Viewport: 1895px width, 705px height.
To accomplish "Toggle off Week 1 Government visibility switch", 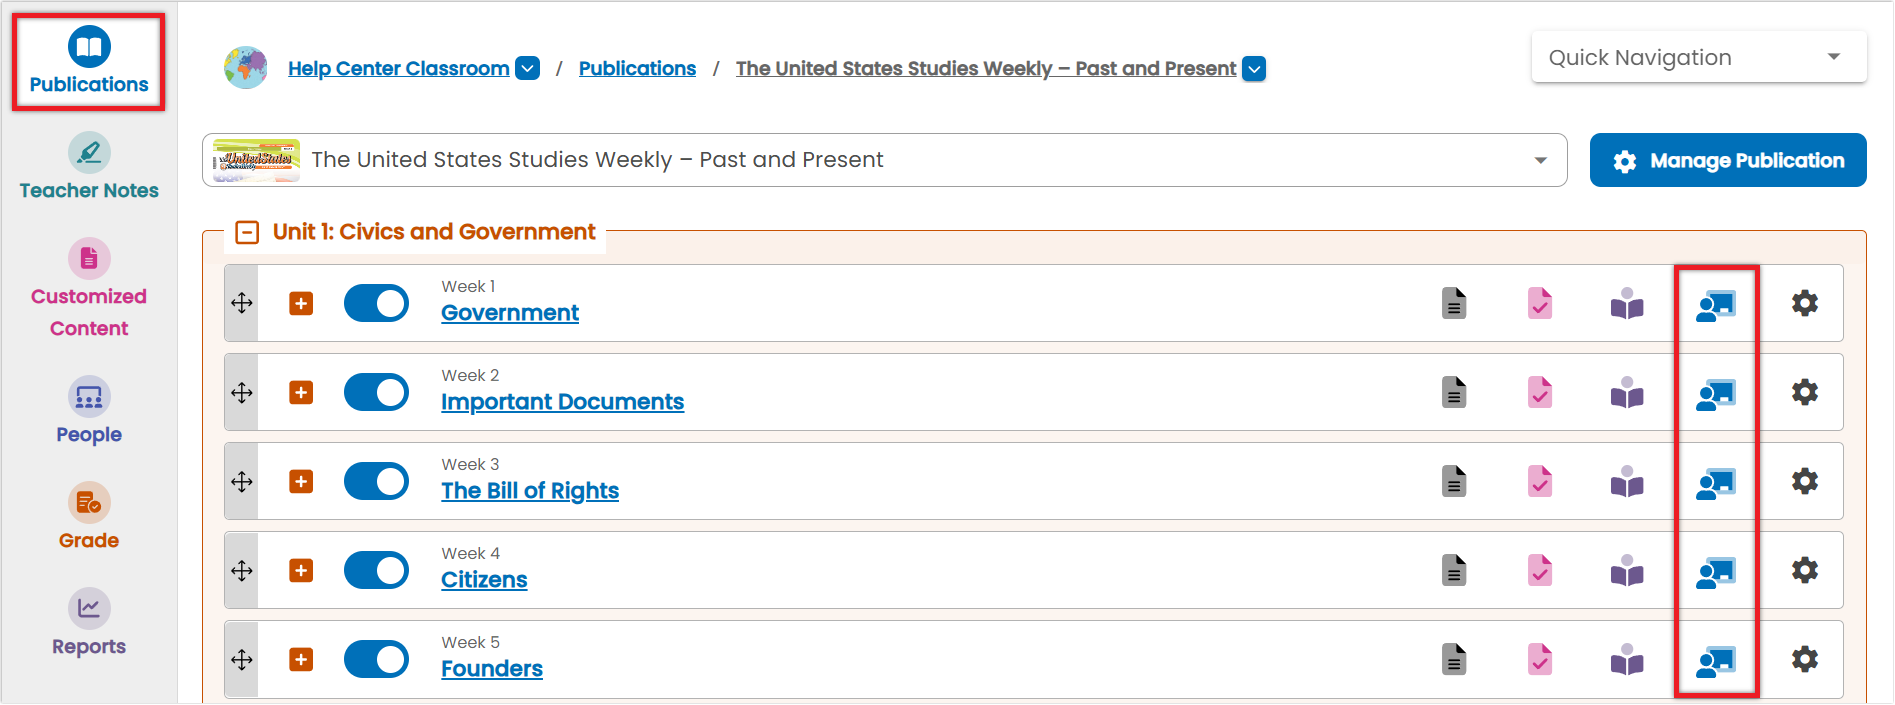I will coord(376,303).
